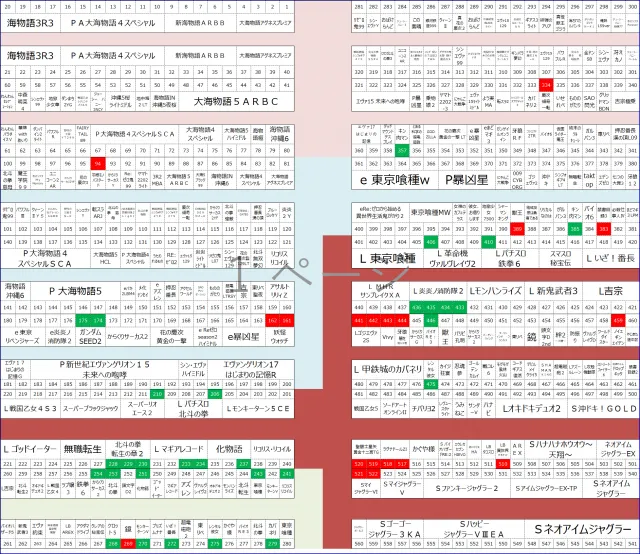Click green machine cell 279

(x=272, y=544)
